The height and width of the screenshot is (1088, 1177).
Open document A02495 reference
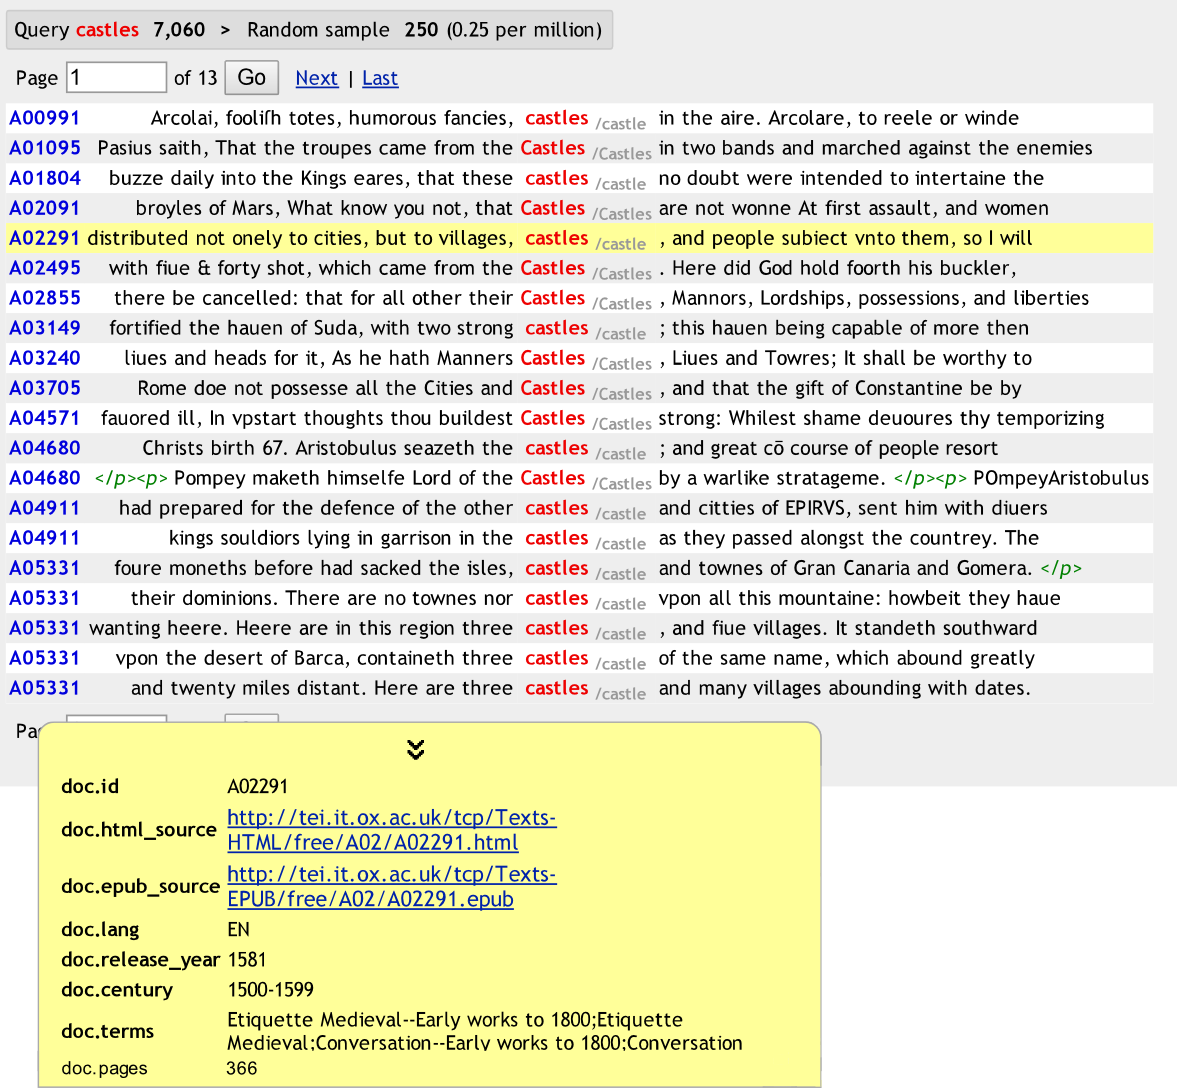tap(45, 268)
